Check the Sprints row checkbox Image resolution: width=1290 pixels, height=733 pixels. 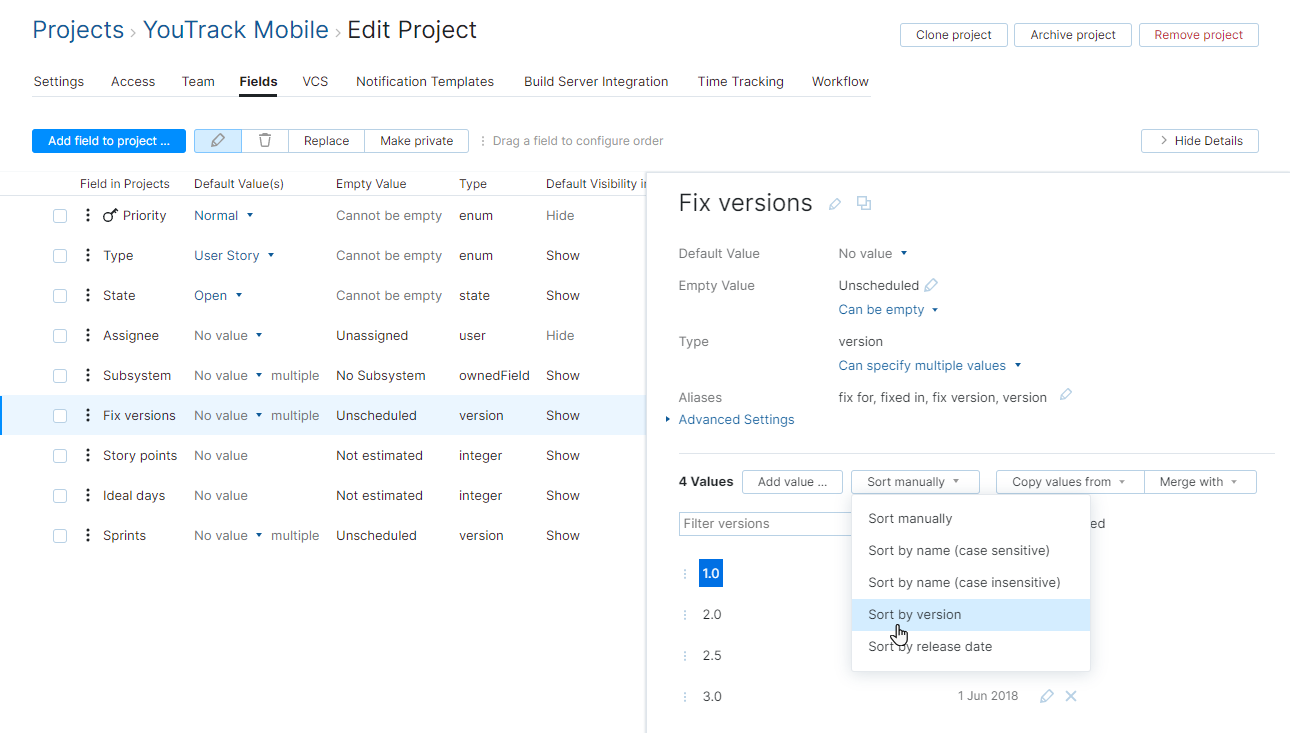59,535
